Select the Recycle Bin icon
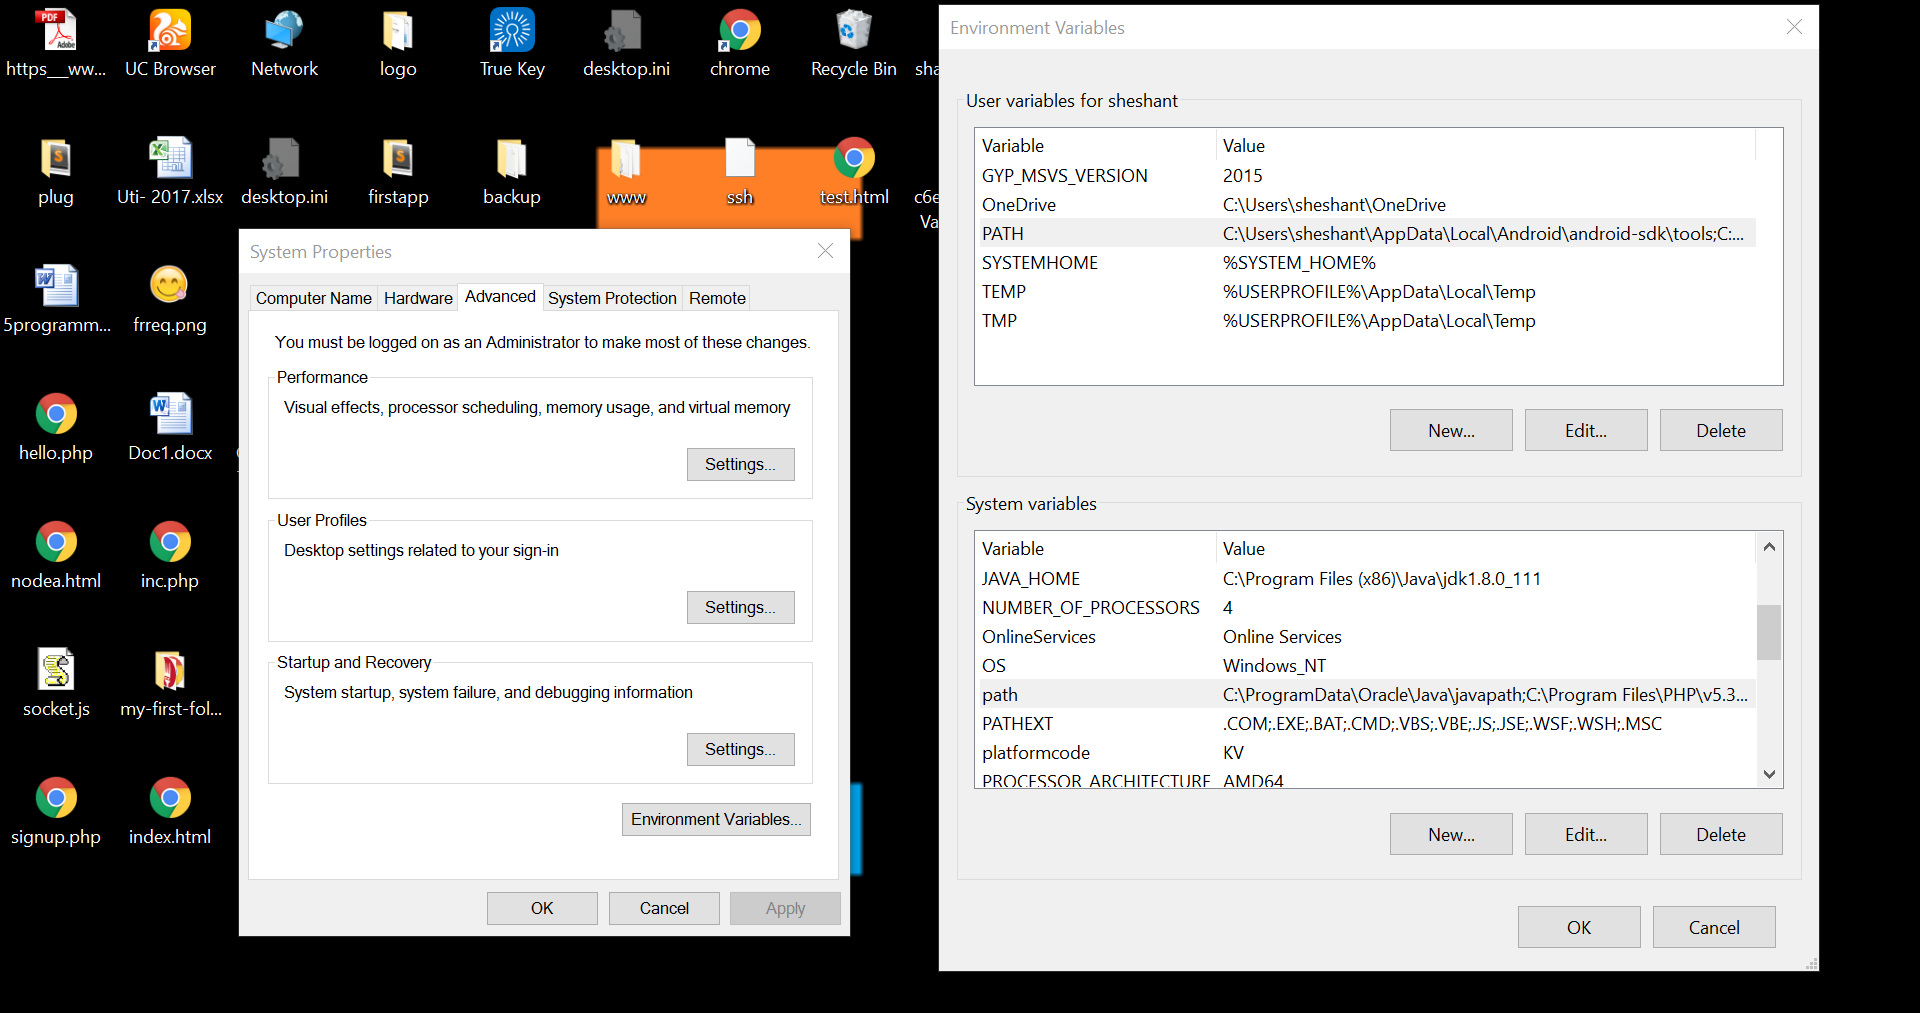 click(x=854, y=44)
